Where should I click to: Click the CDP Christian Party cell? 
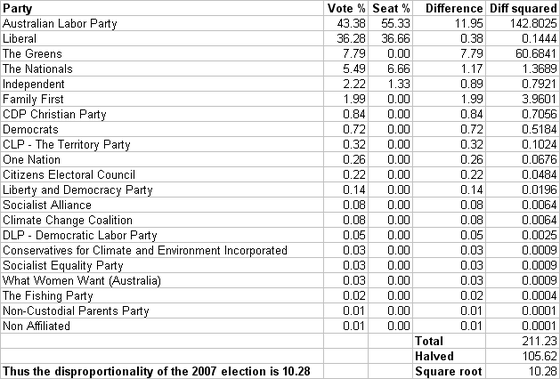[162, 114]
